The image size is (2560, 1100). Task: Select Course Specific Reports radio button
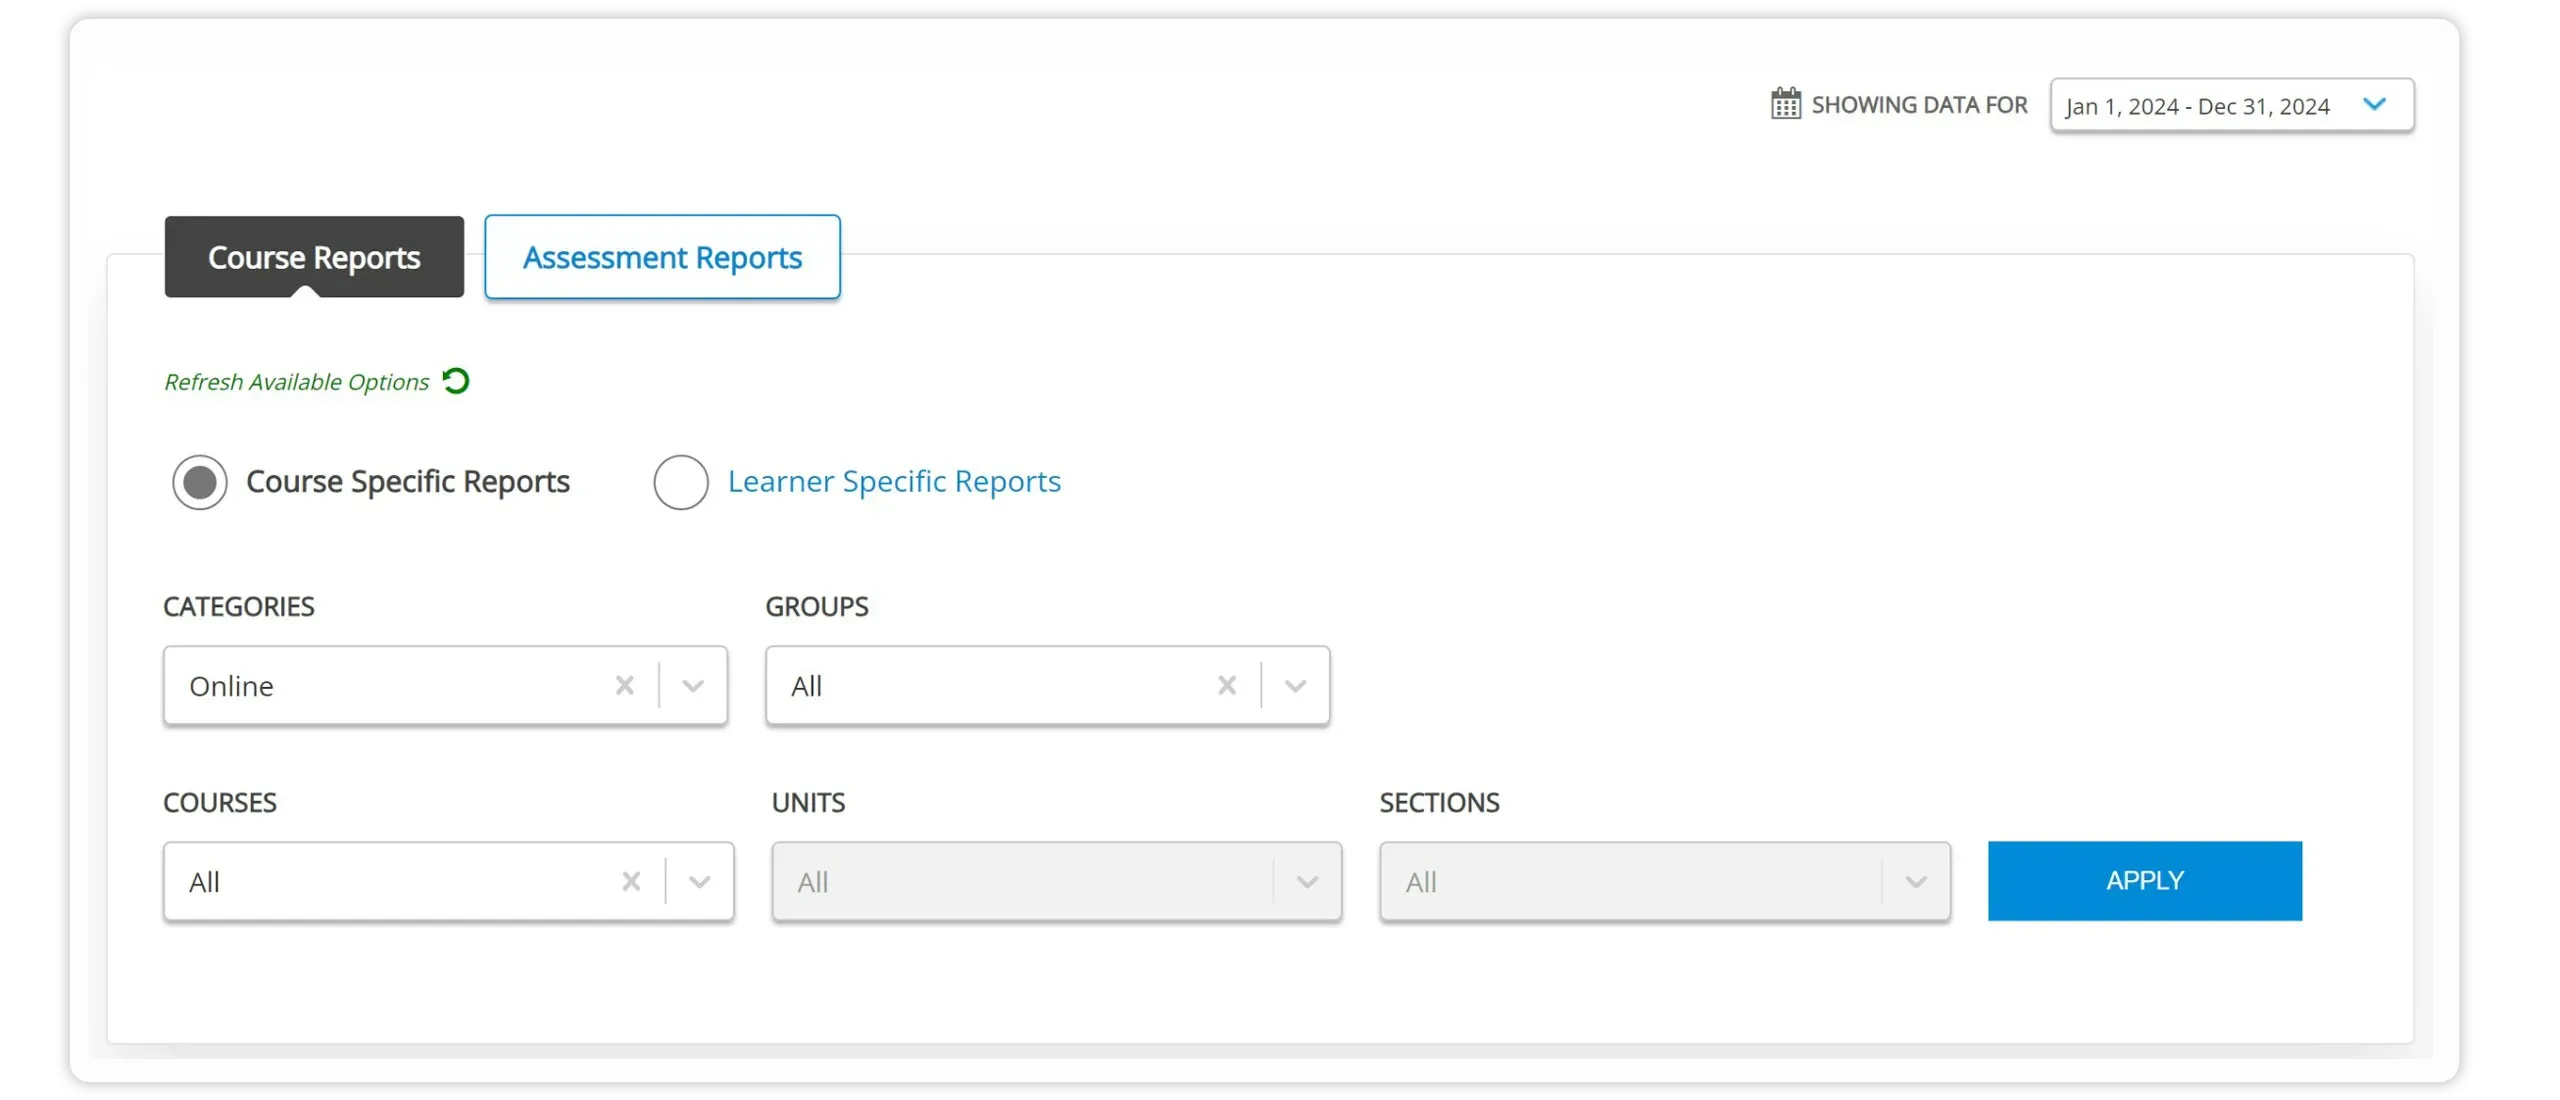click(x=200, y=482)
